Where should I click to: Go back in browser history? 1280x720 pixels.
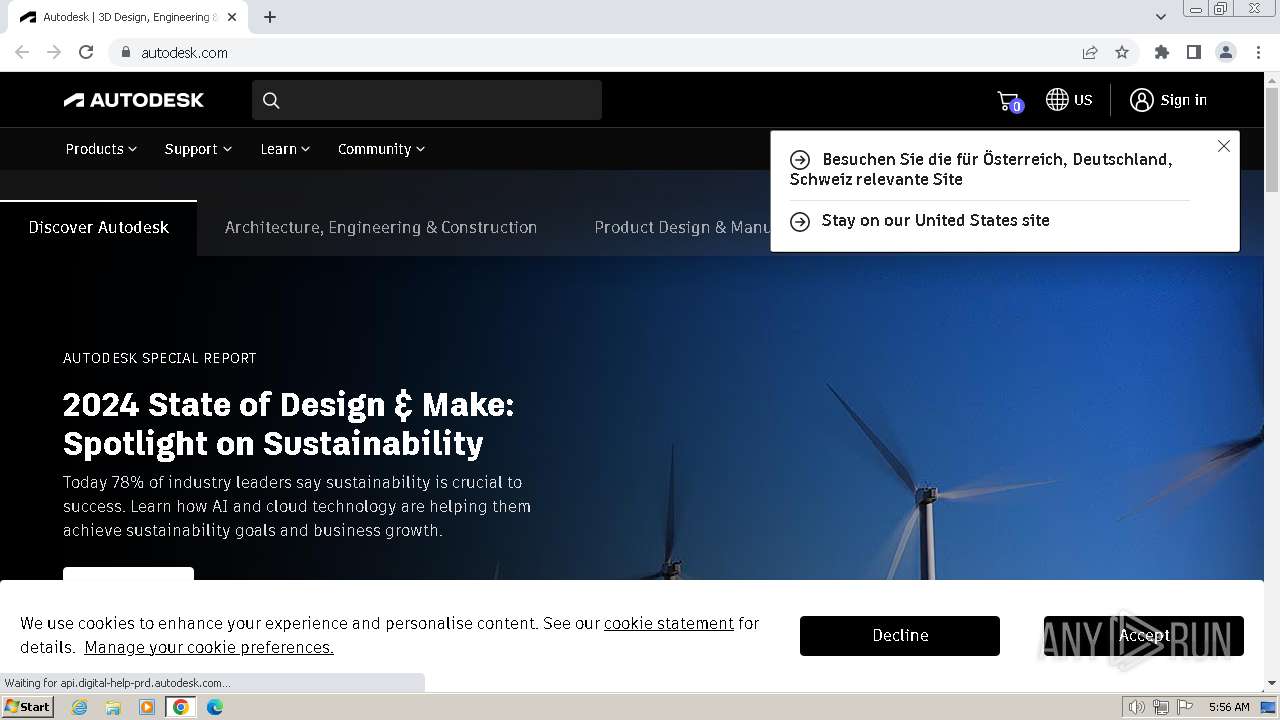click(22, 52)
